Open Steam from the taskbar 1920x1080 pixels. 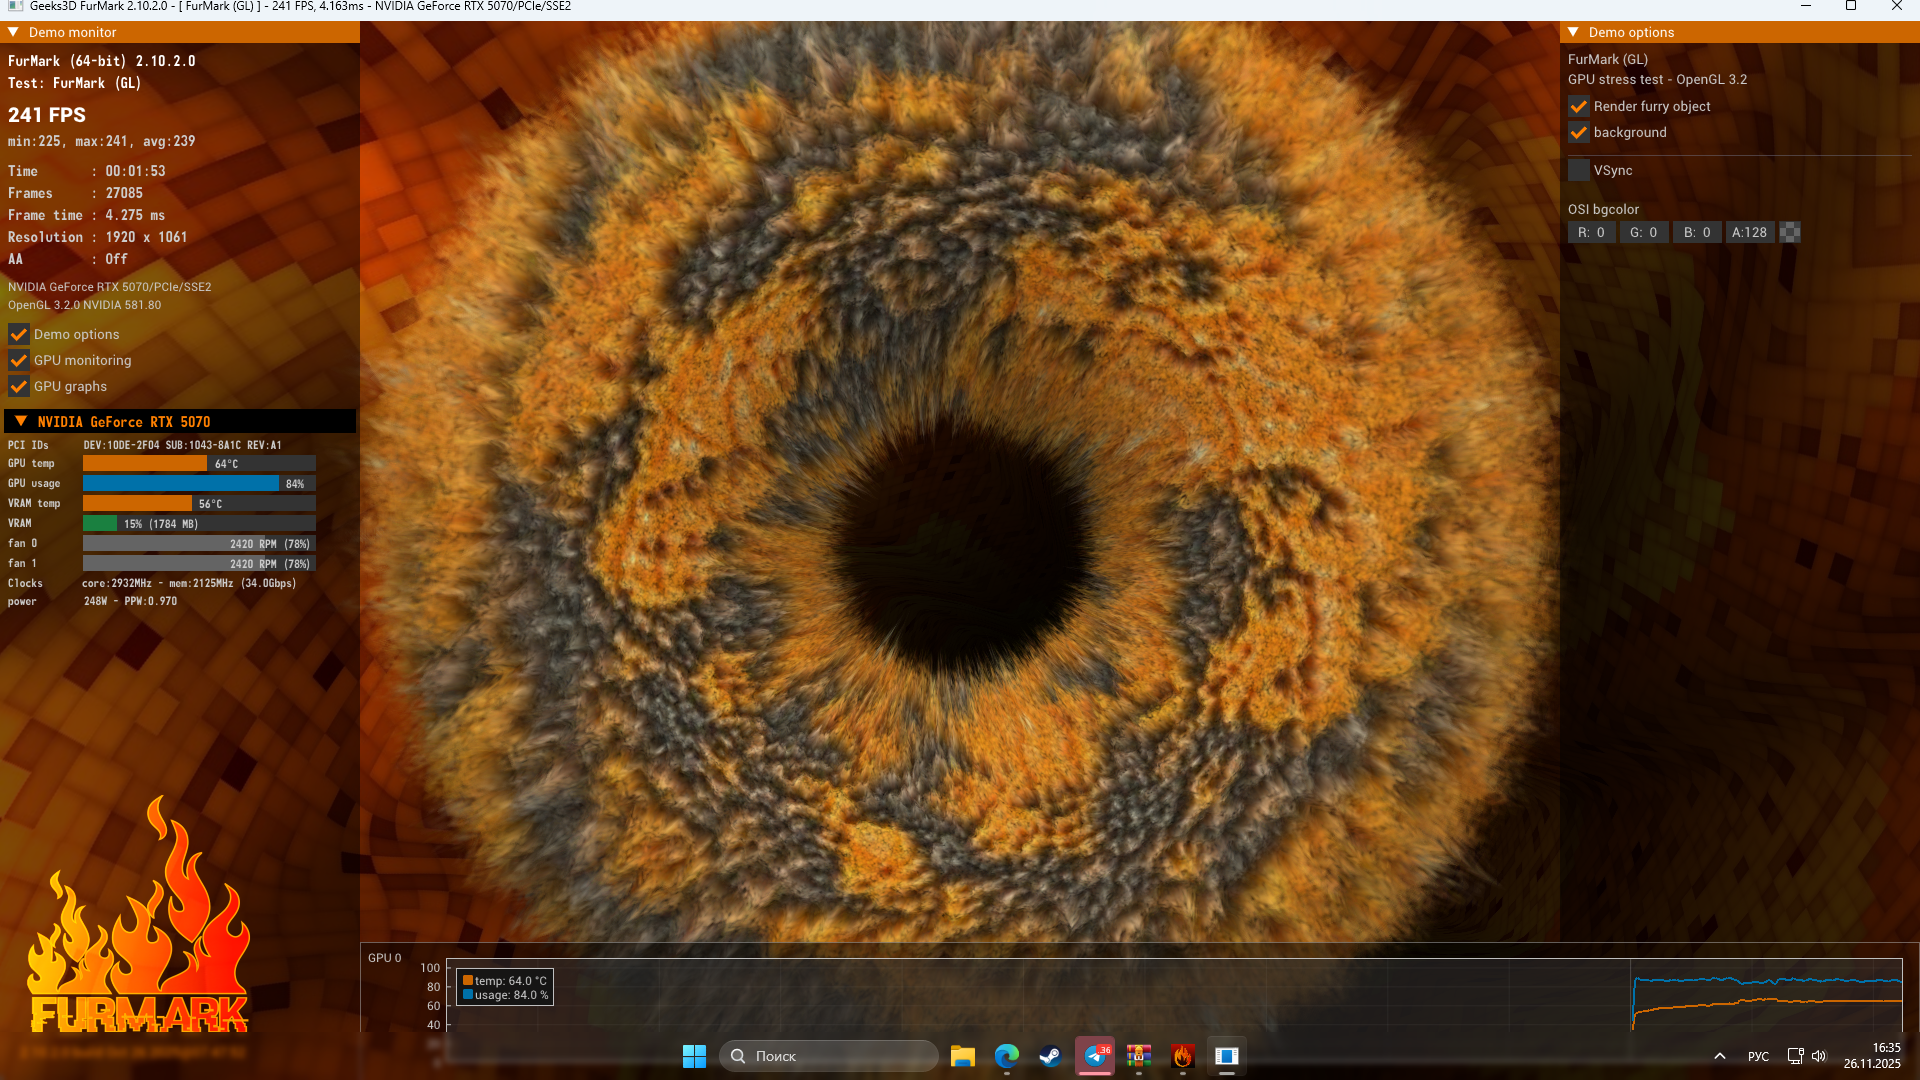click(1050, 1056)
